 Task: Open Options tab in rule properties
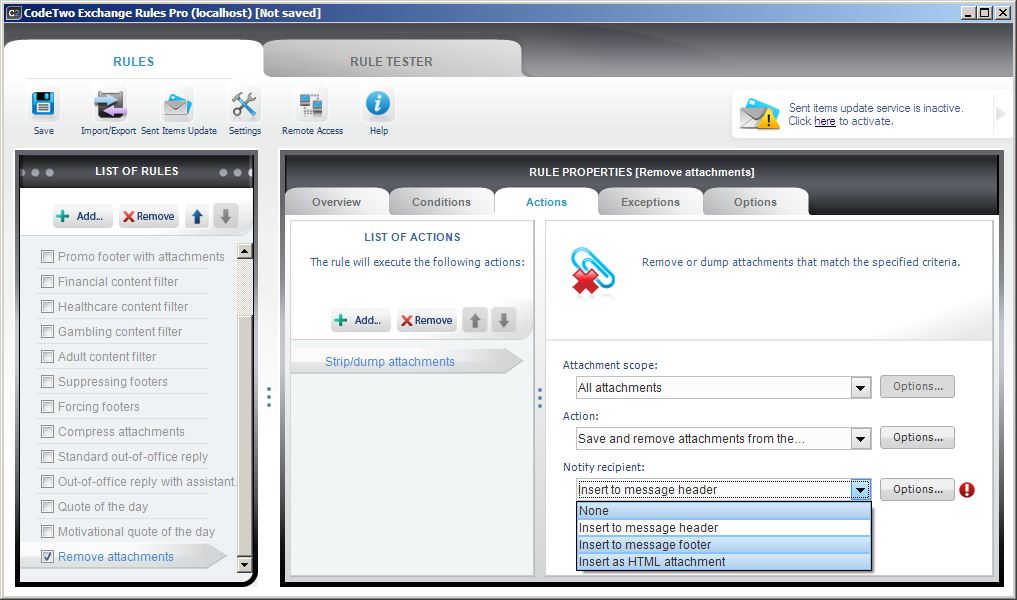(x=756, y=202)
